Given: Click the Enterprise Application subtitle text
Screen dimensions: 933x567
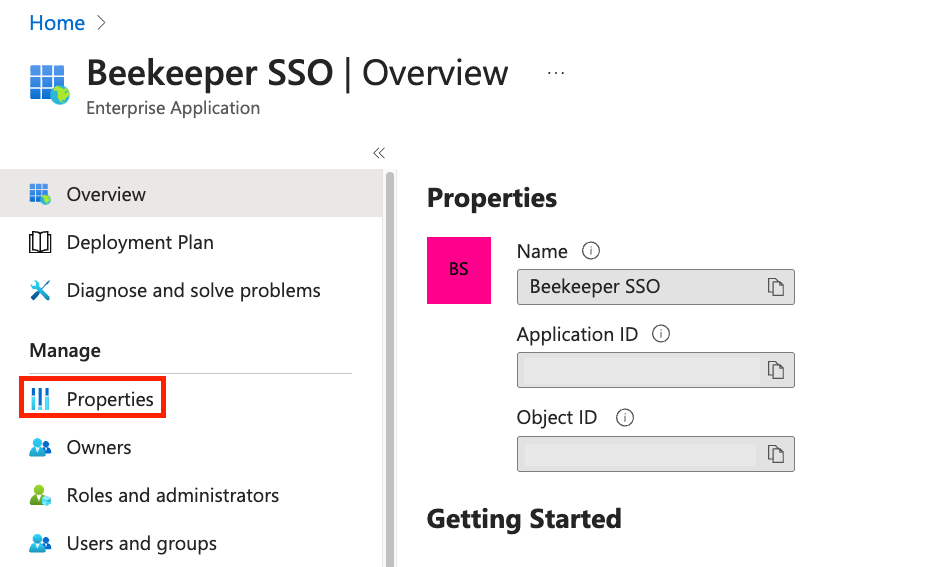Looking at the screenshot, I should [173, 108].
